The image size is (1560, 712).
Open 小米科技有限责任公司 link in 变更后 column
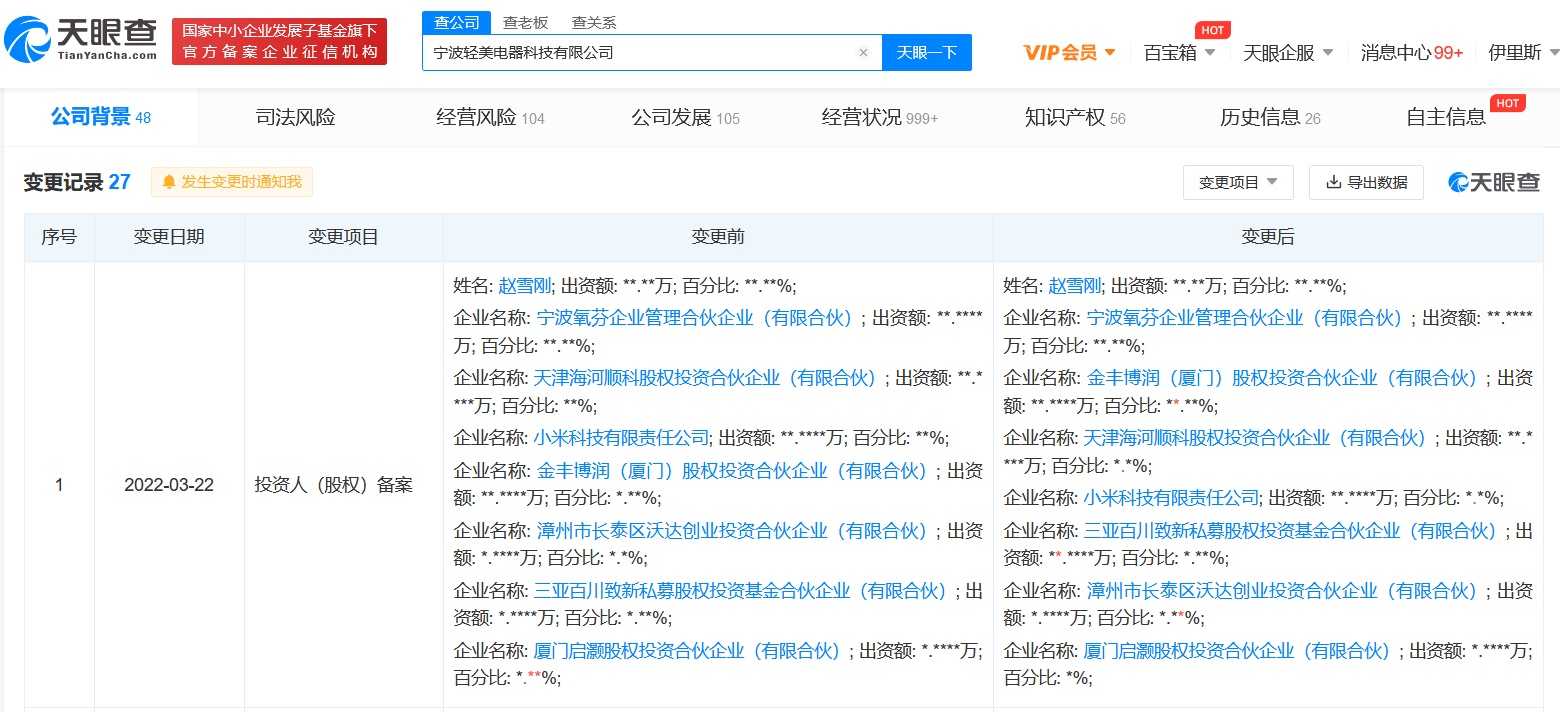pyautogui.click(x=1171, y=497)
